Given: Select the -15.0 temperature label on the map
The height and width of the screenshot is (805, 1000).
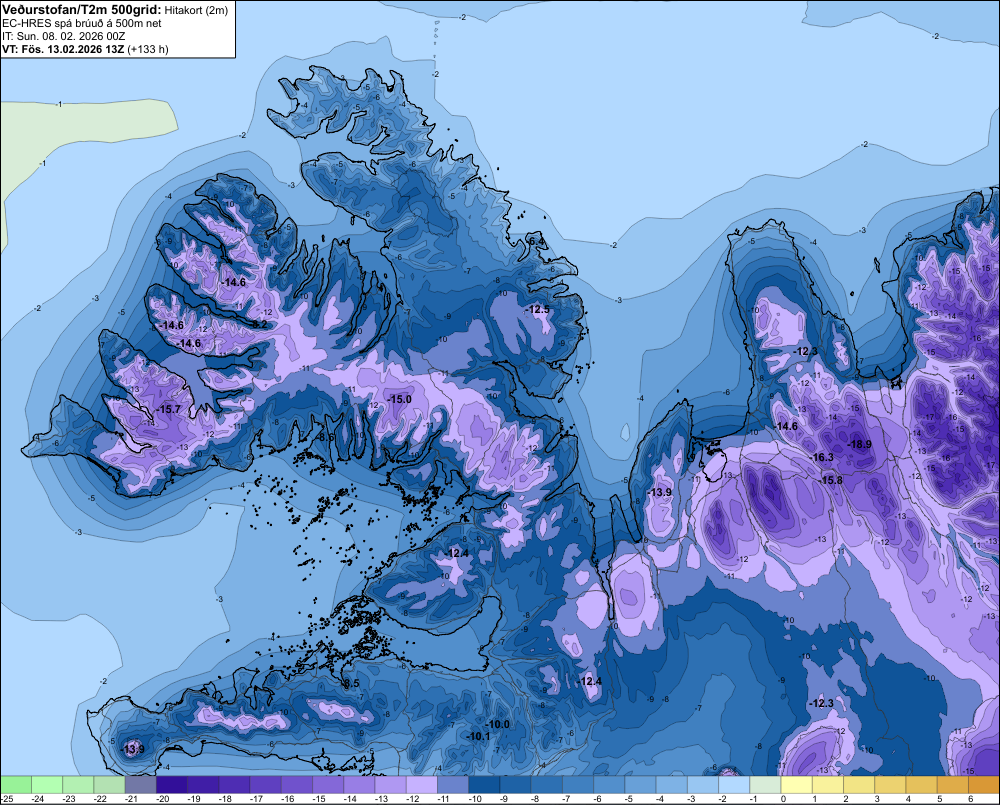Looking at the screenshot, I should 399,399.
